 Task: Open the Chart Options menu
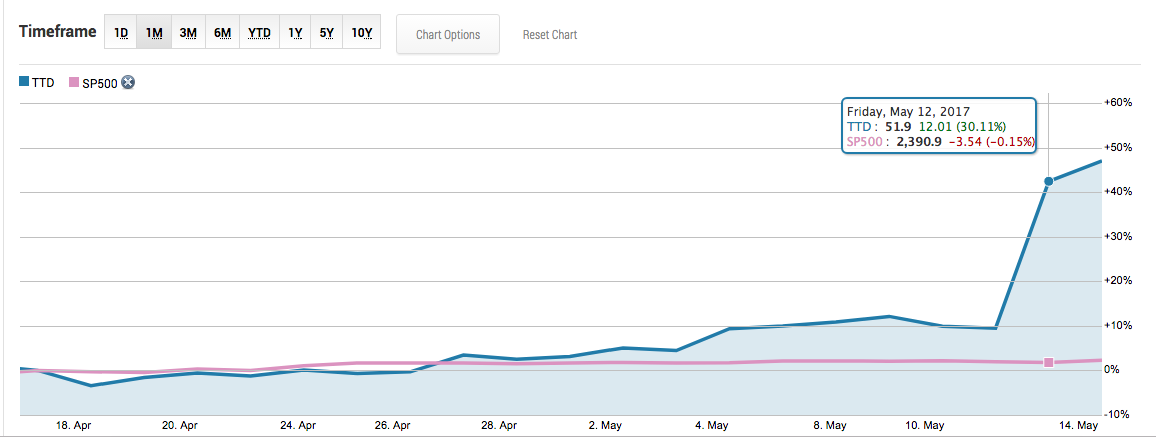coord(448,35)
